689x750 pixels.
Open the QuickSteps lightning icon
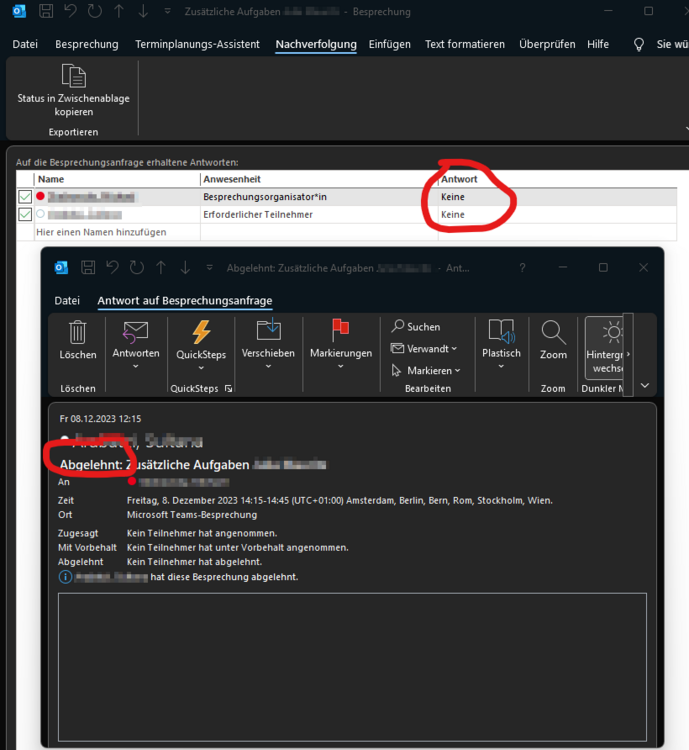[201, 333]
